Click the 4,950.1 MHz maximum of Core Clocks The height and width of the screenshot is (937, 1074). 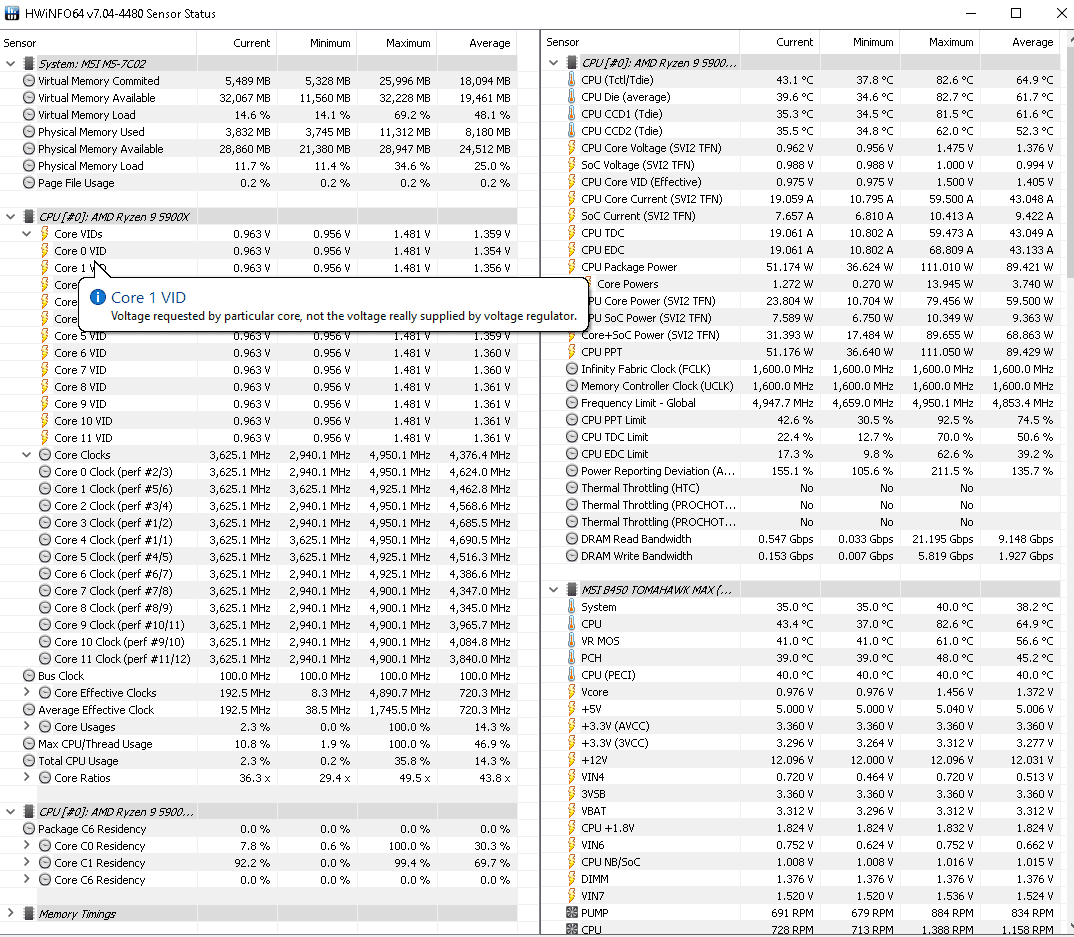400,455
